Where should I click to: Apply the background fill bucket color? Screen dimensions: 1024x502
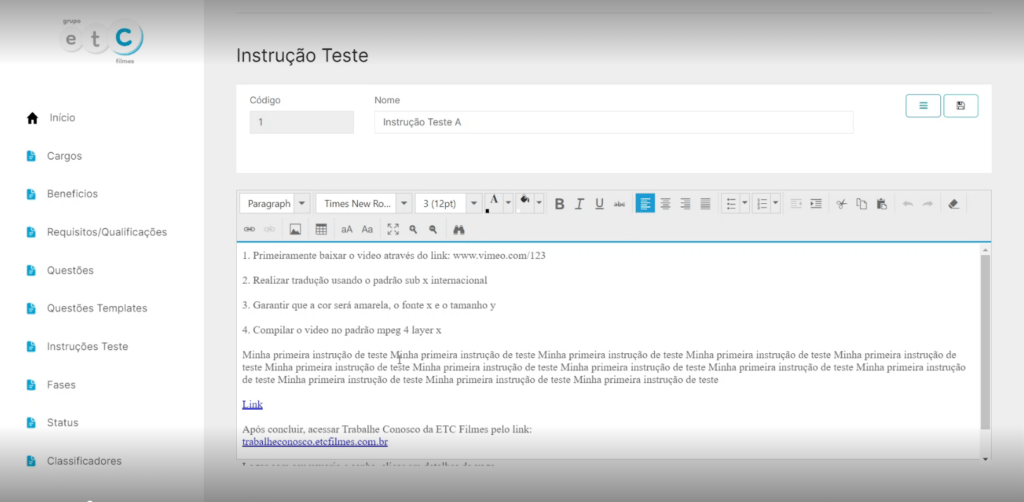click(524, 204)
